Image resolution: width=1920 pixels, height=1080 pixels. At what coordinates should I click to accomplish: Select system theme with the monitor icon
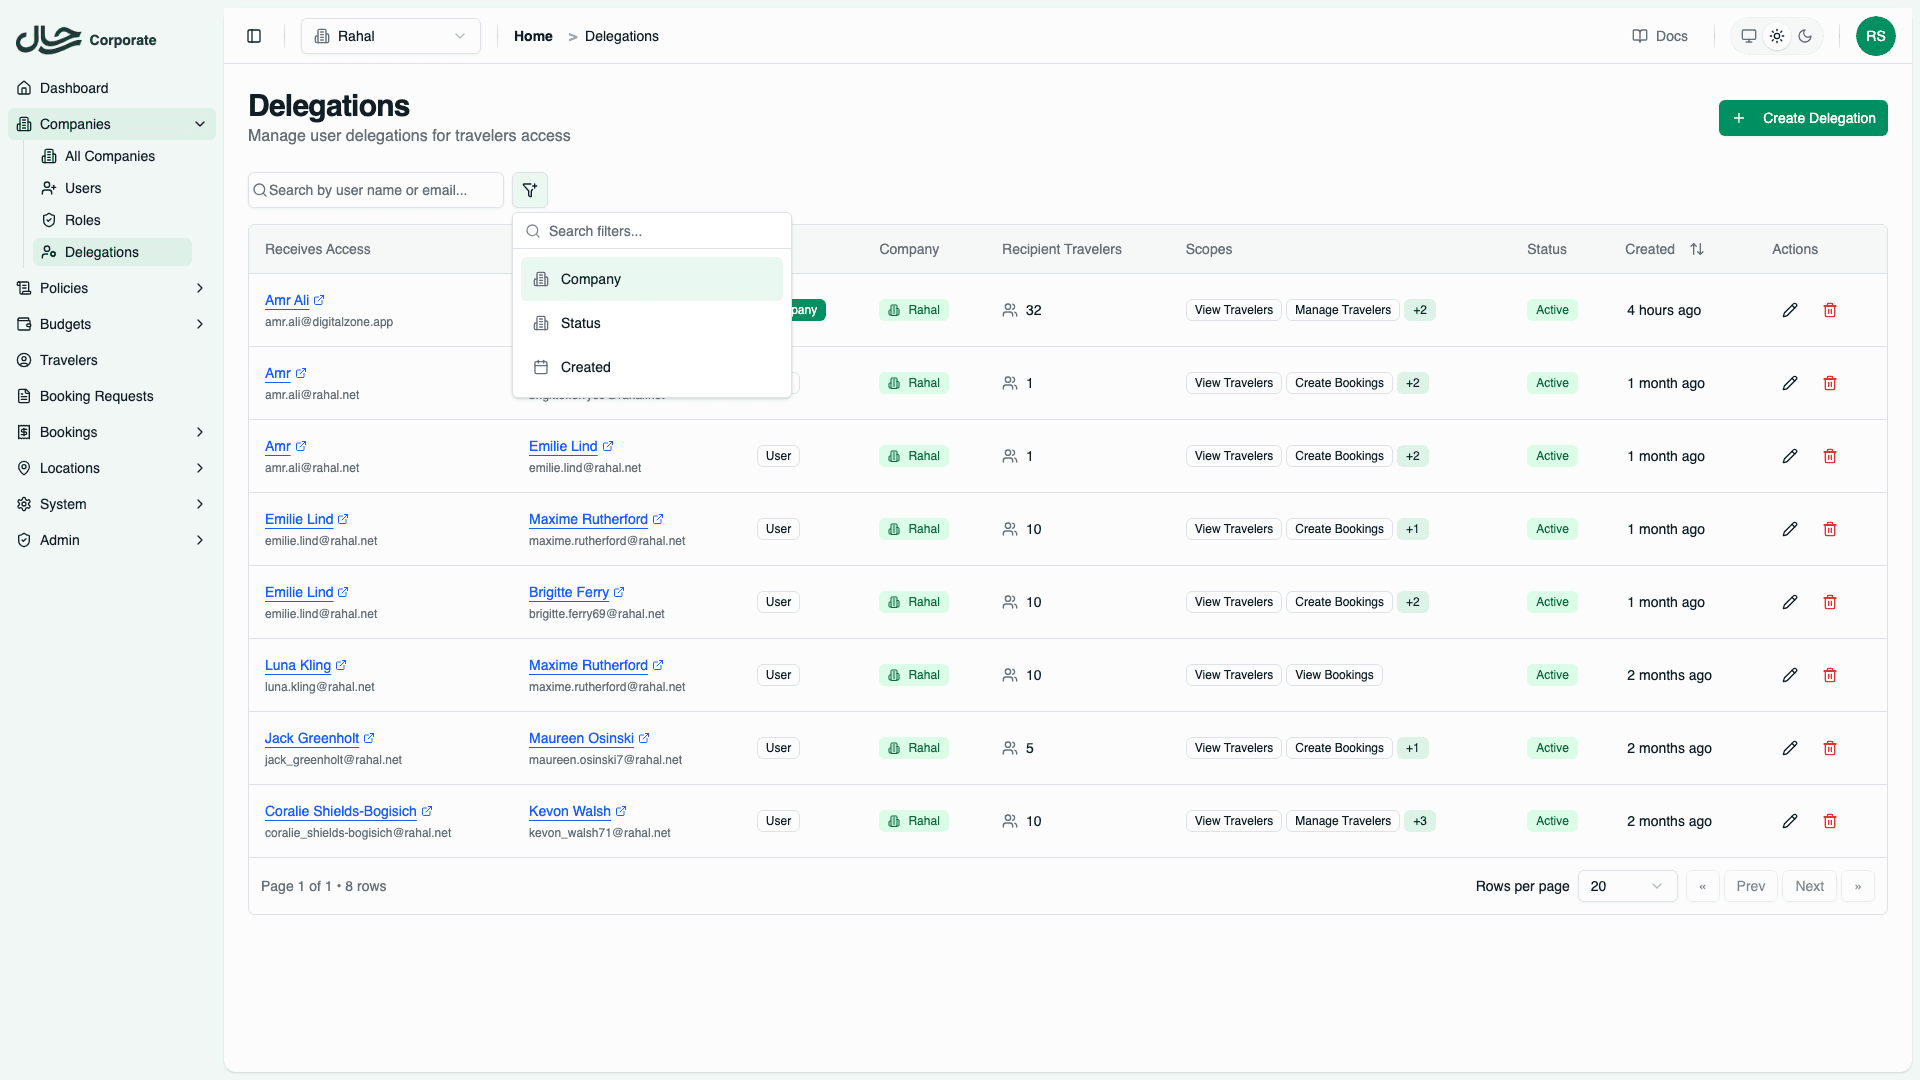(x=1747, y=36)
